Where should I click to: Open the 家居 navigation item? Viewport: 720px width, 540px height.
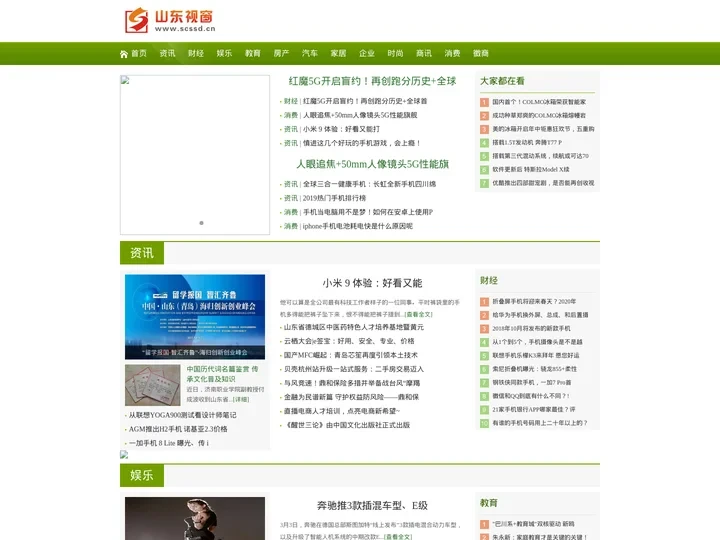[338, 53]
